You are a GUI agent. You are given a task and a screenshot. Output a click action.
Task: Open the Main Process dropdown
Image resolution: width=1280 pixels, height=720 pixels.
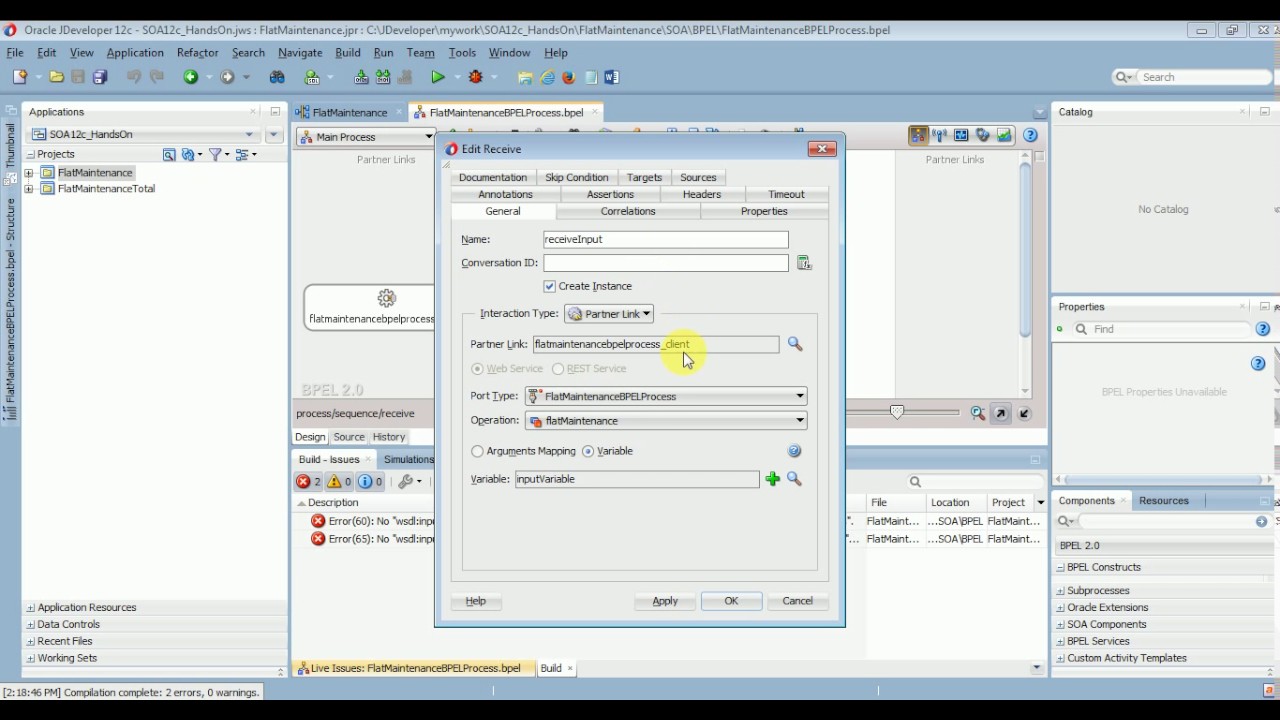(x=366, y=137)
